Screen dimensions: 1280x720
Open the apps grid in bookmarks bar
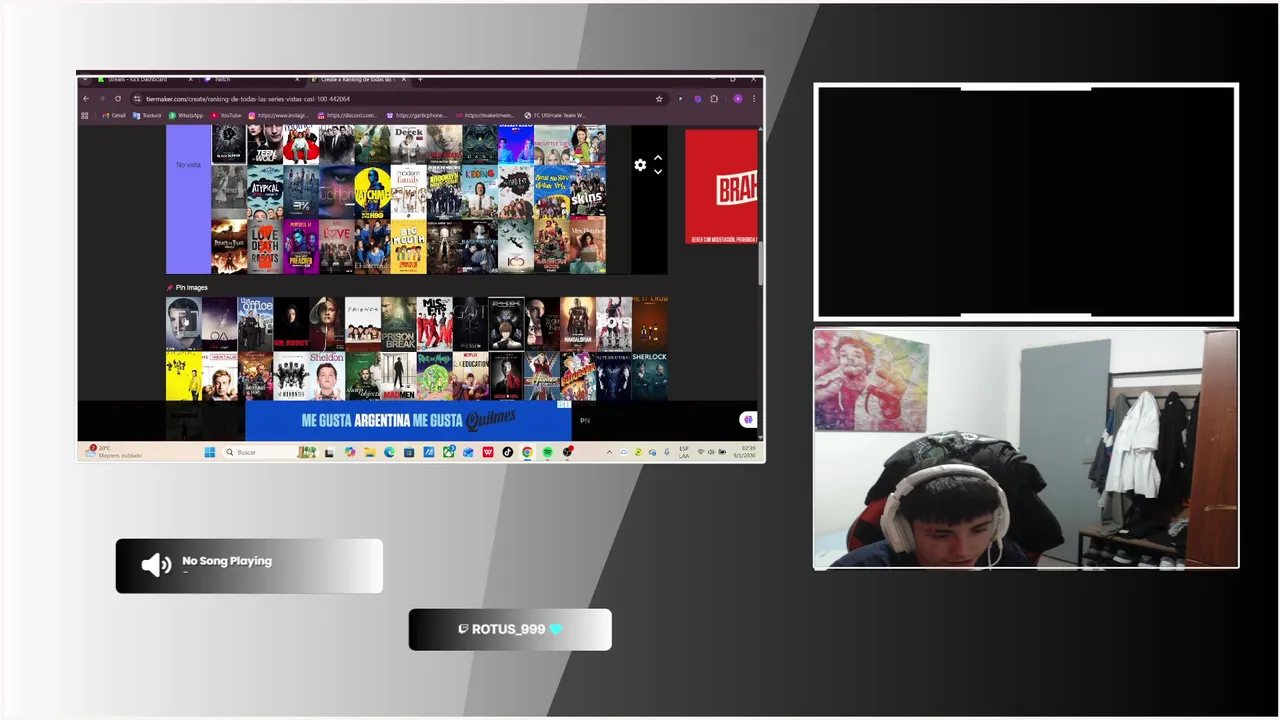tap(84, 115)
